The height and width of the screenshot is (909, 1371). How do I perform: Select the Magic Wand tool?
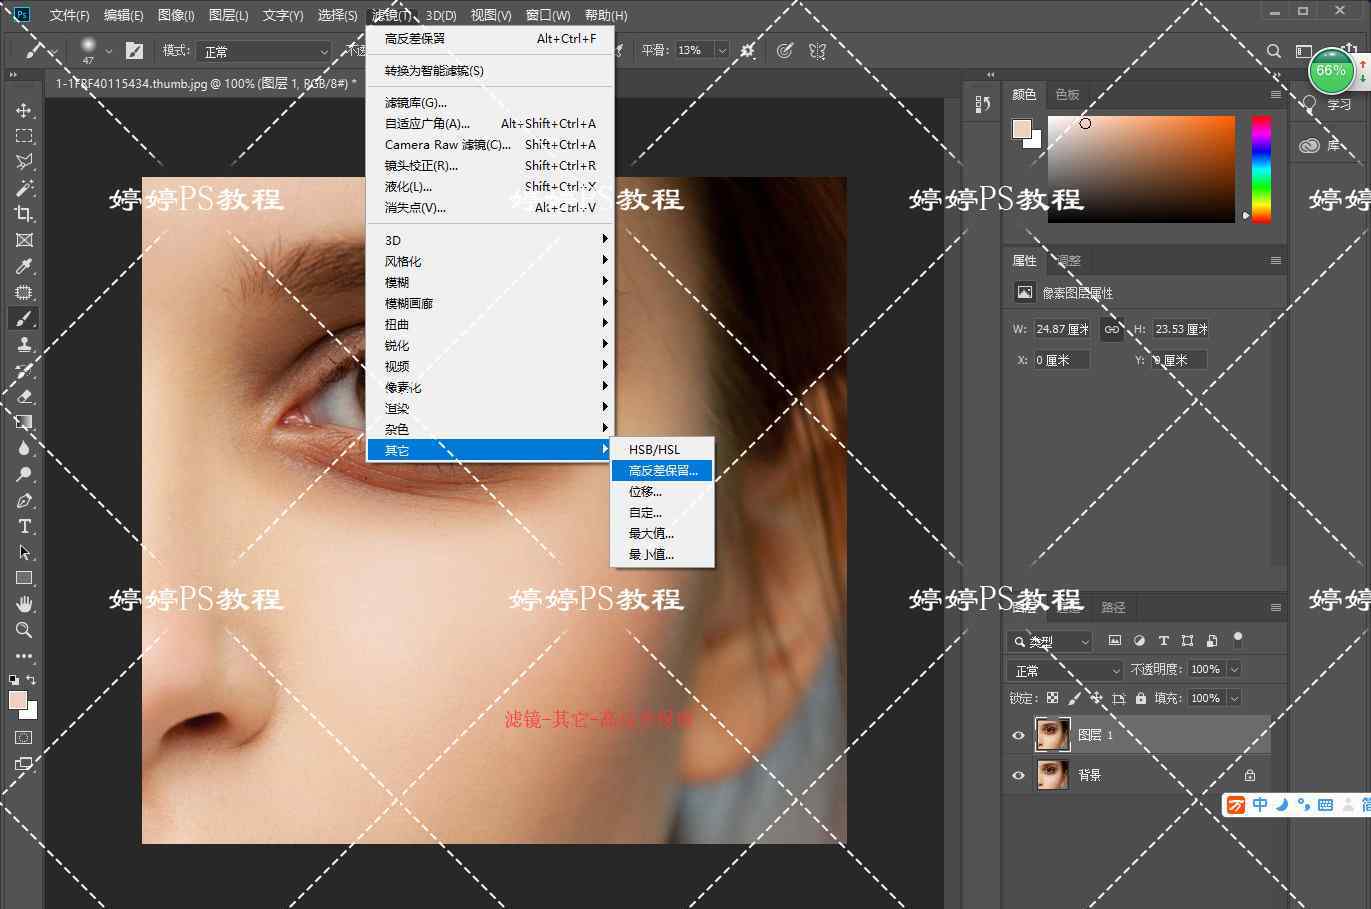[24, 188]
